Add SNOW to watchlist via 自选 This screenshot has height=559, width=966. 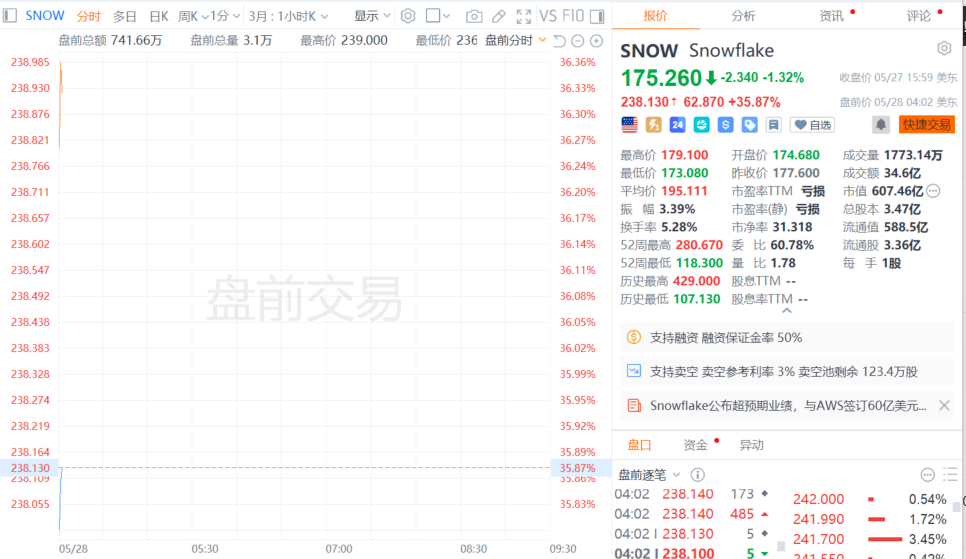[x=813, y=125]
